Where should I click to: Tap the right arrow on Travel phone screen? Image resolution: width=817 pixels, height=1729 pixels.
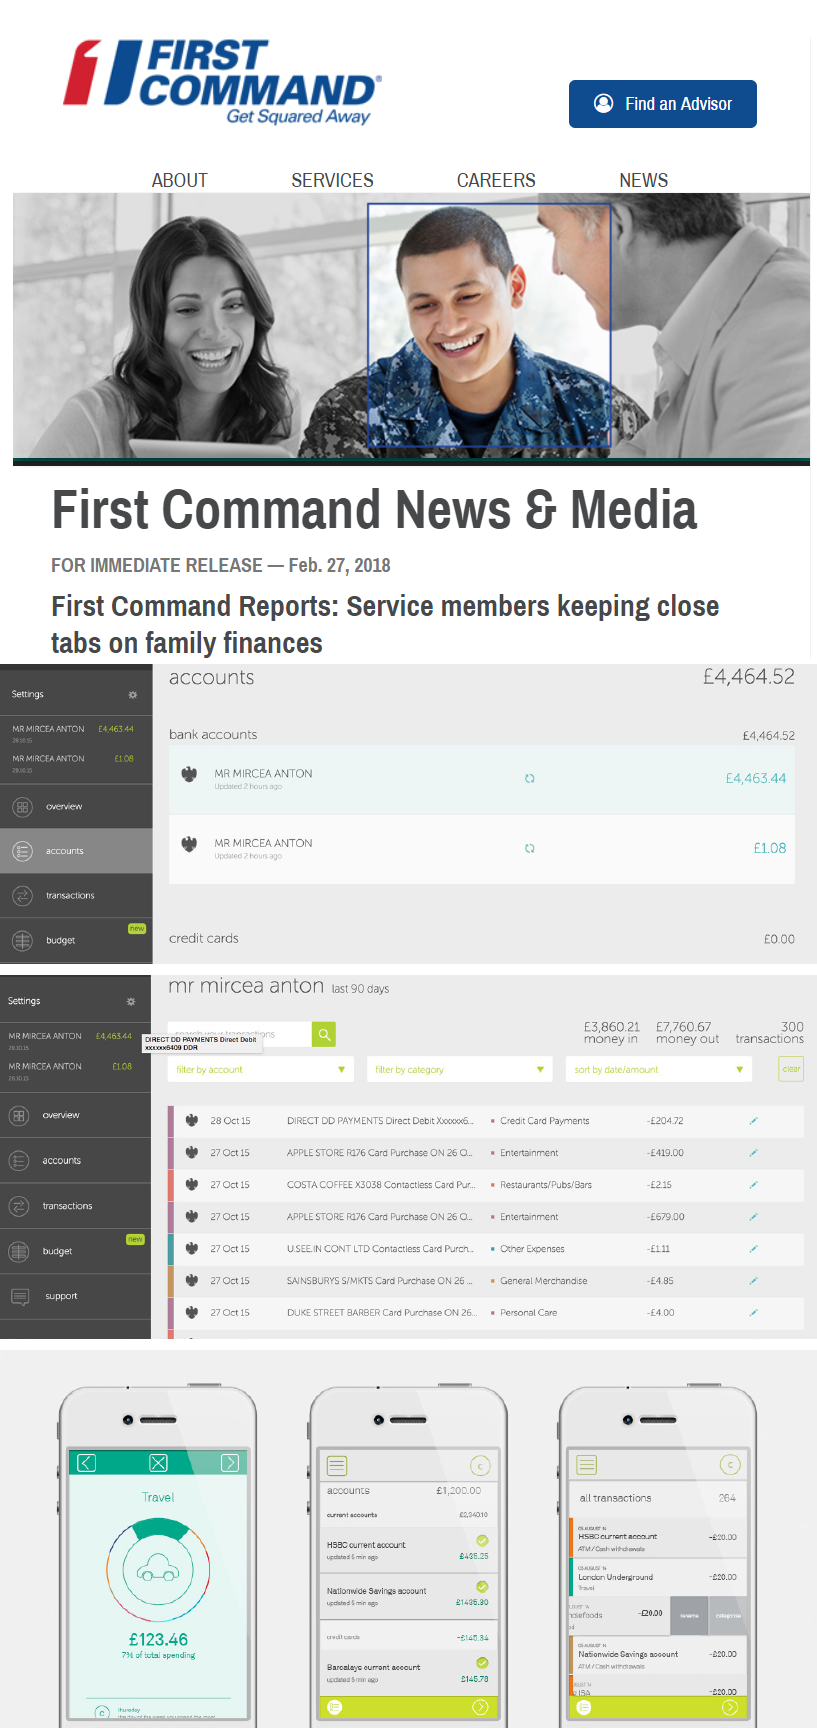coord(230,1463)
